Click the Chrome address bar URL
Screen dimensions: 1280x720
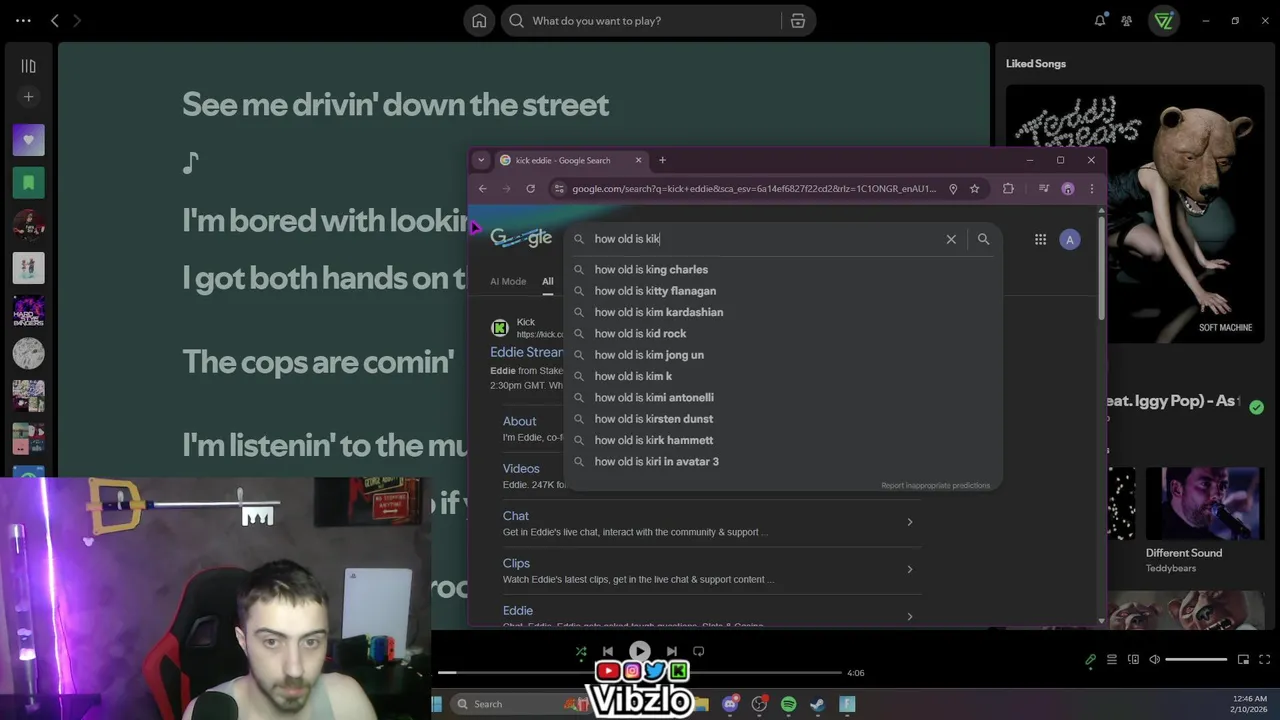click(754, 188)
